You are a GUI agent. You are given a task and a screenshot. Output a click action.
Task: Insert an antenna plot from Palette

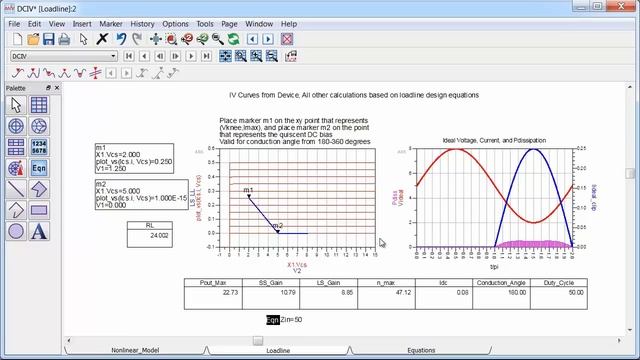(x=16, y=168)
